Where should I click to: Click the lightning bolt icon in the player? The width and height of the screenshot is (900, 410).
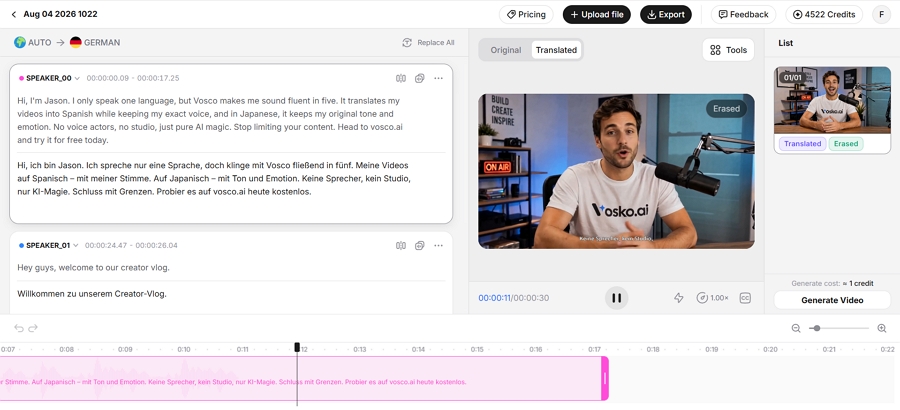click(678, 298)
